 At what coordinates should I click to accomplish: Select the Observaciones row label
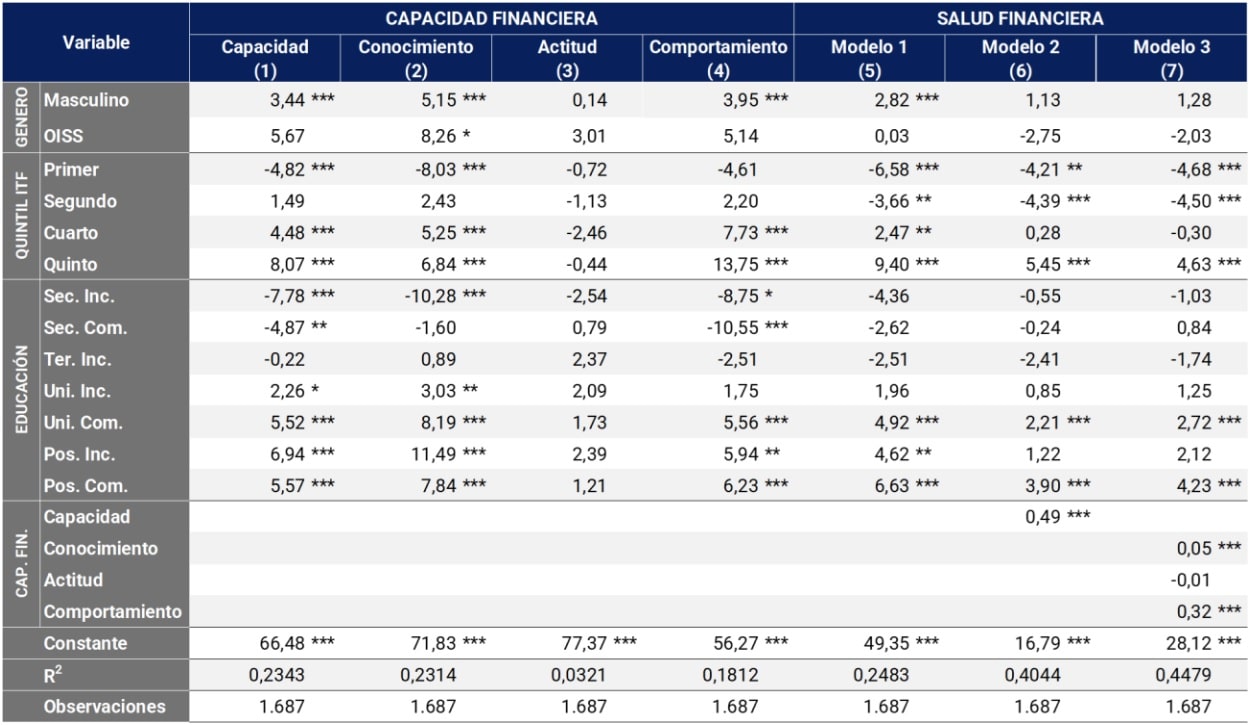105,706
